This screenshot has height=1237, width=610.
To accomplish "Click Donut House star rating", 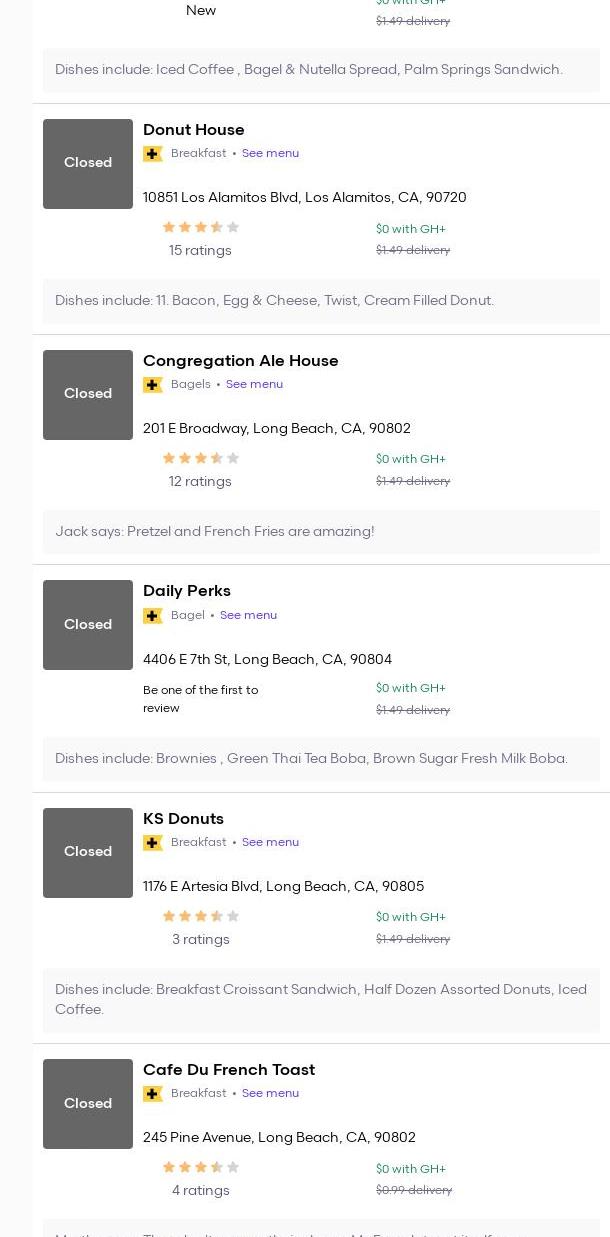I will [x=200, y=228].
